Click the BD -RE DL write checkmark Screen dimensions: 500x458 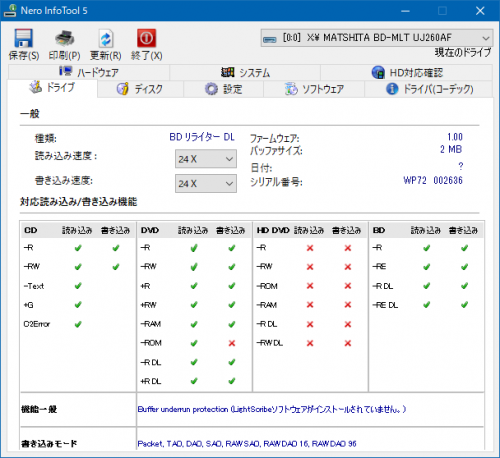tap(464, 305)
